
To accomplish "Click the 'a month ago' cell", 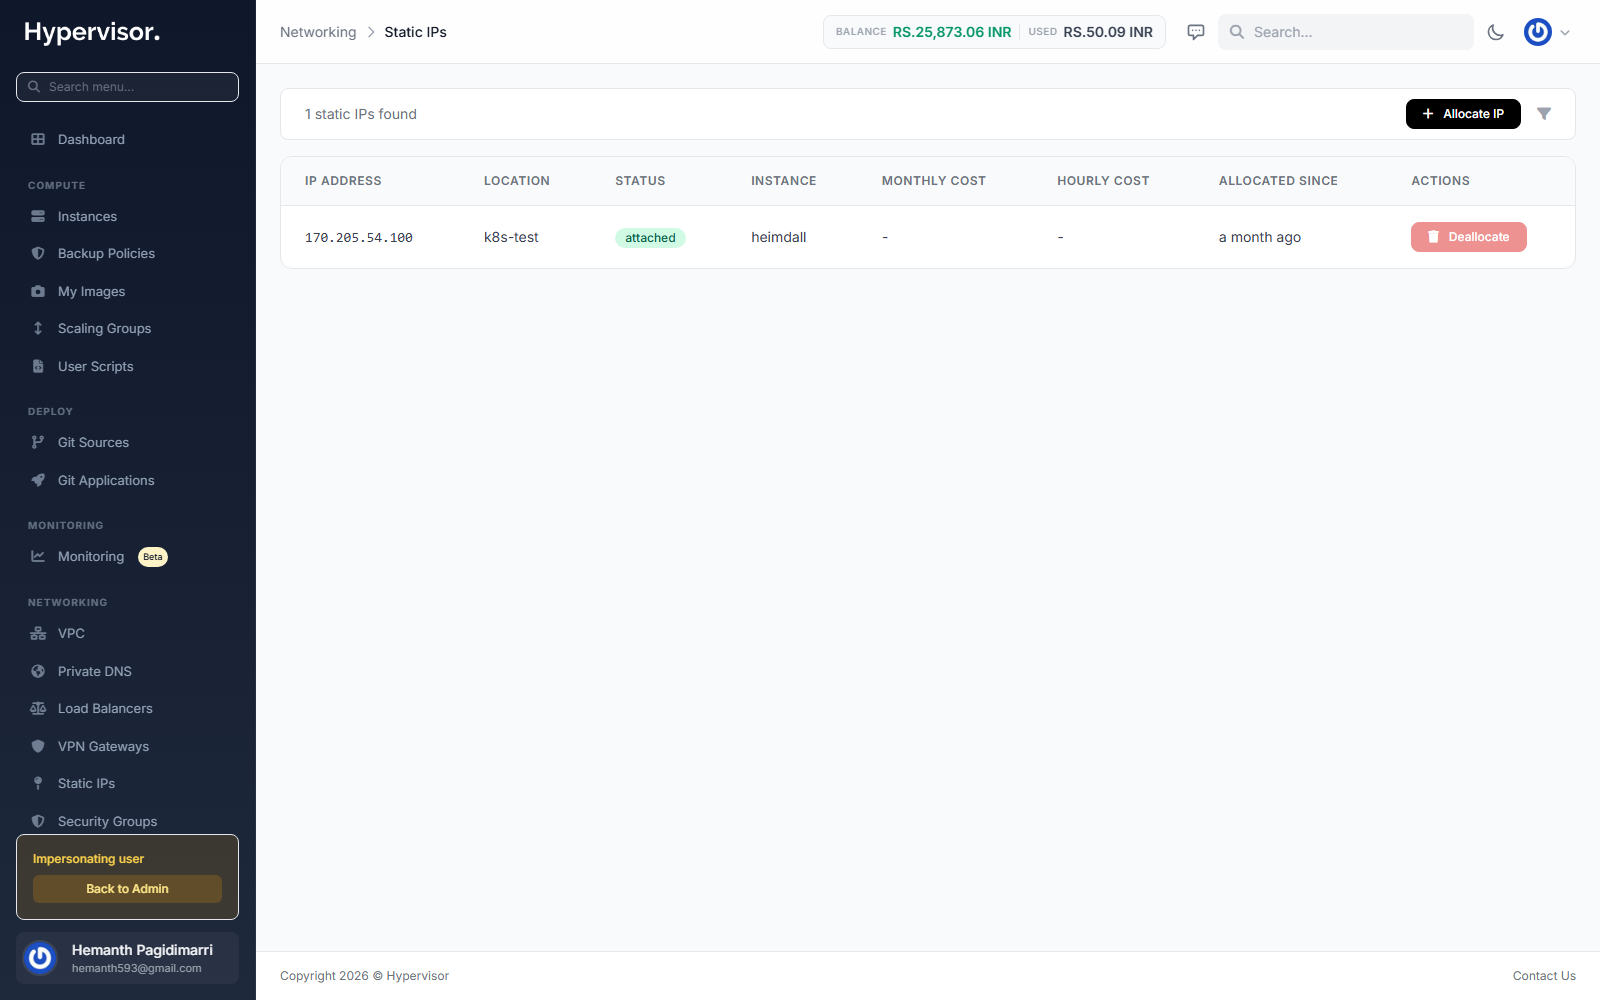I will 1260,237.
